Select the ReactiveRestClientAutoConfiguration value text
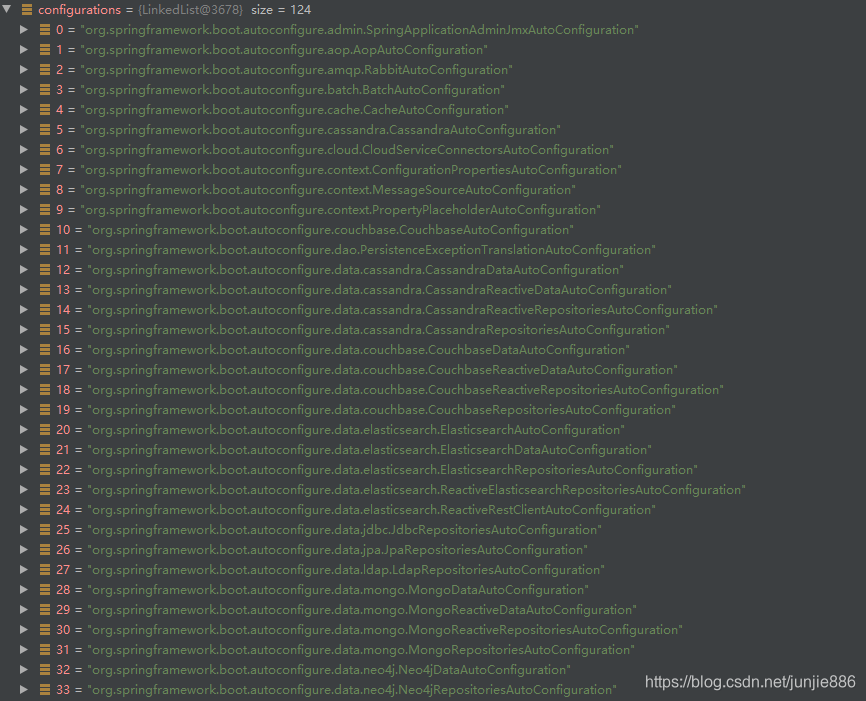The height and width of the screenshot is (701, 866). (372, 509)
